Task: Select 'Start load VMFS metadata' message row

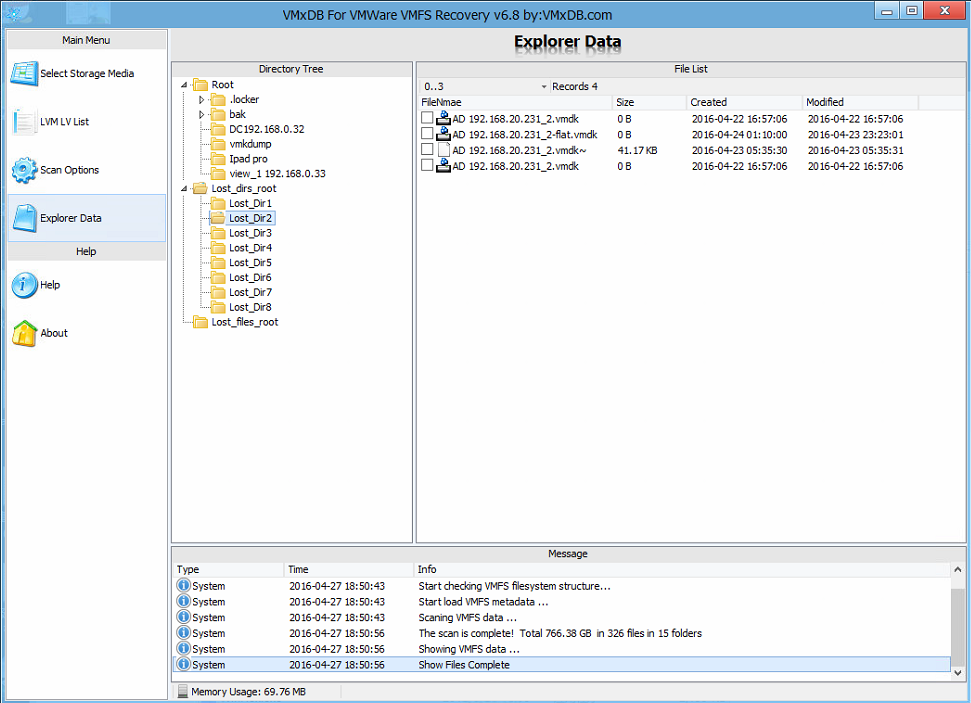Action: click(562, 601)
